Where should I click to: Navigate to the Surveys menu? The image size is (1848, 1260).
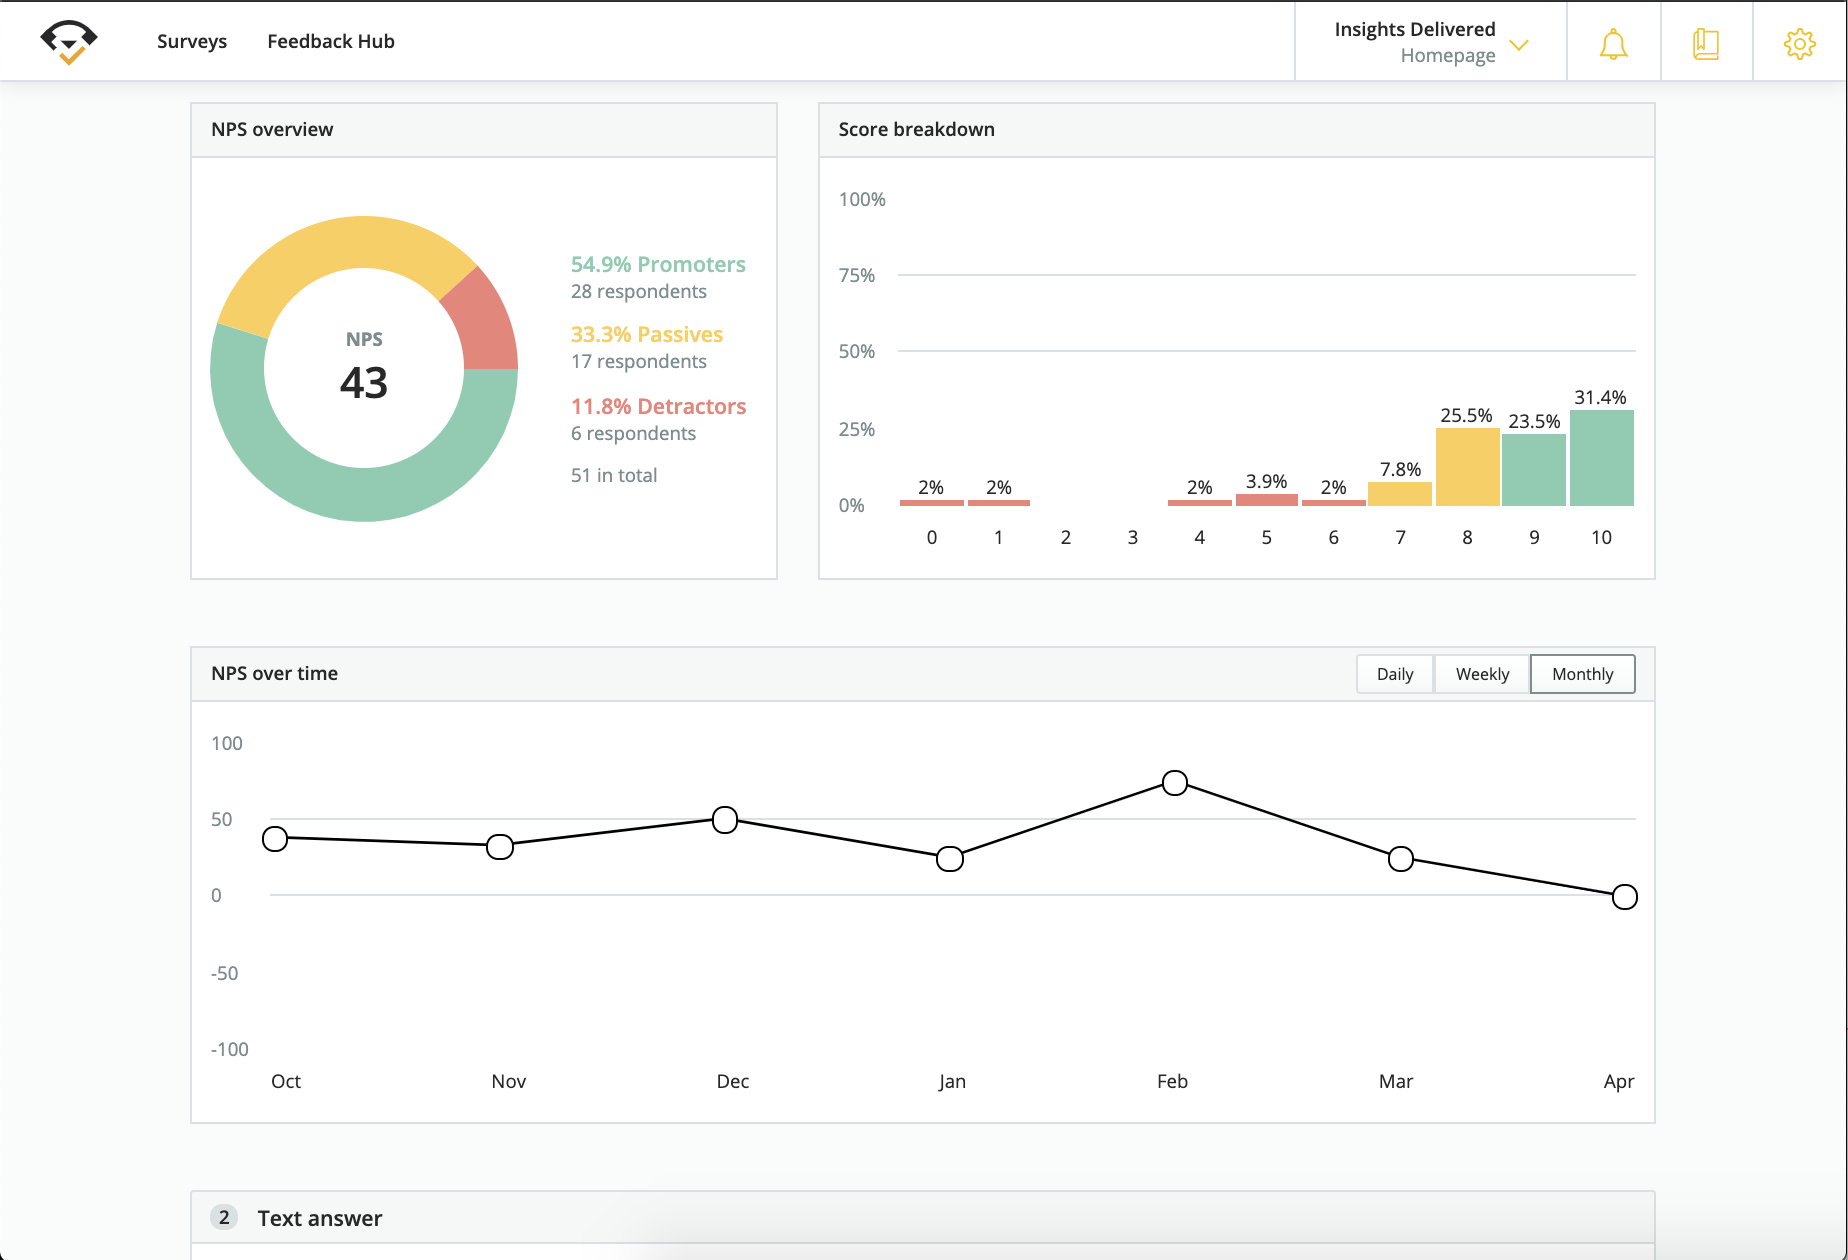click(191, 41)
